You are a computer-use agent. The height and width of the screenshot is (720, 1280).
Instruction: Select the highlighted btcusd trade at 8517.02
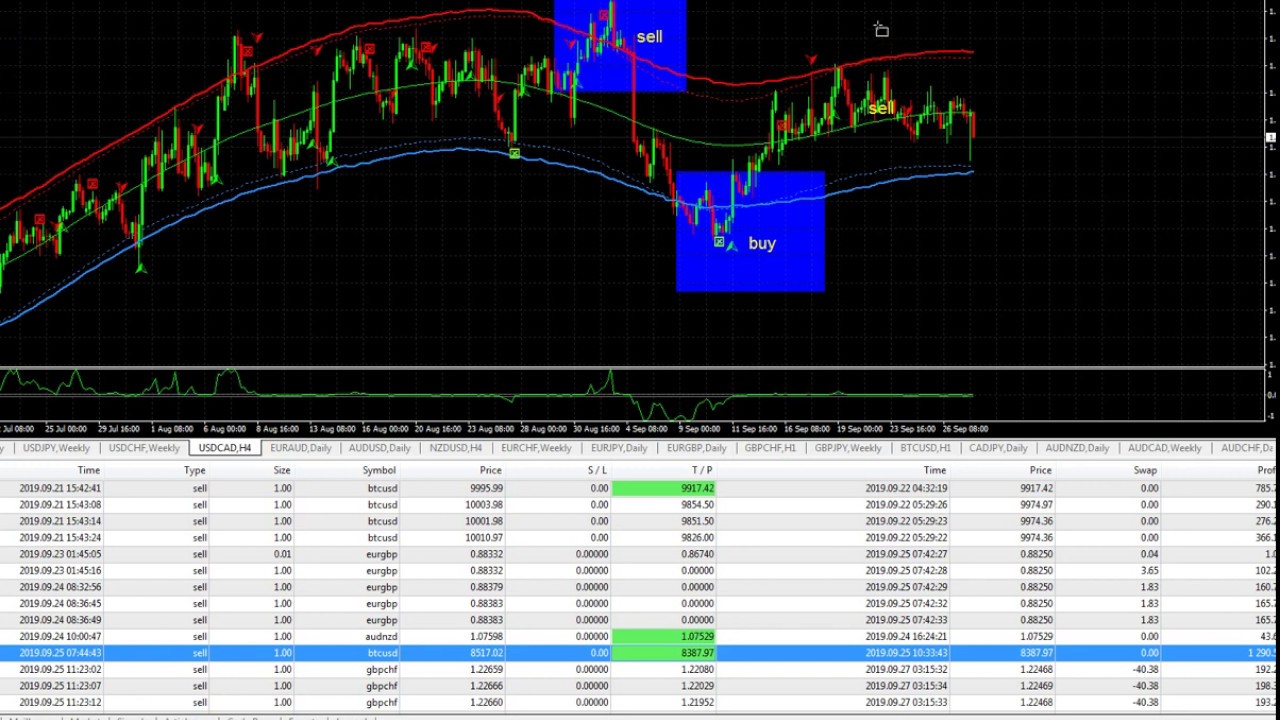[382, 653]
